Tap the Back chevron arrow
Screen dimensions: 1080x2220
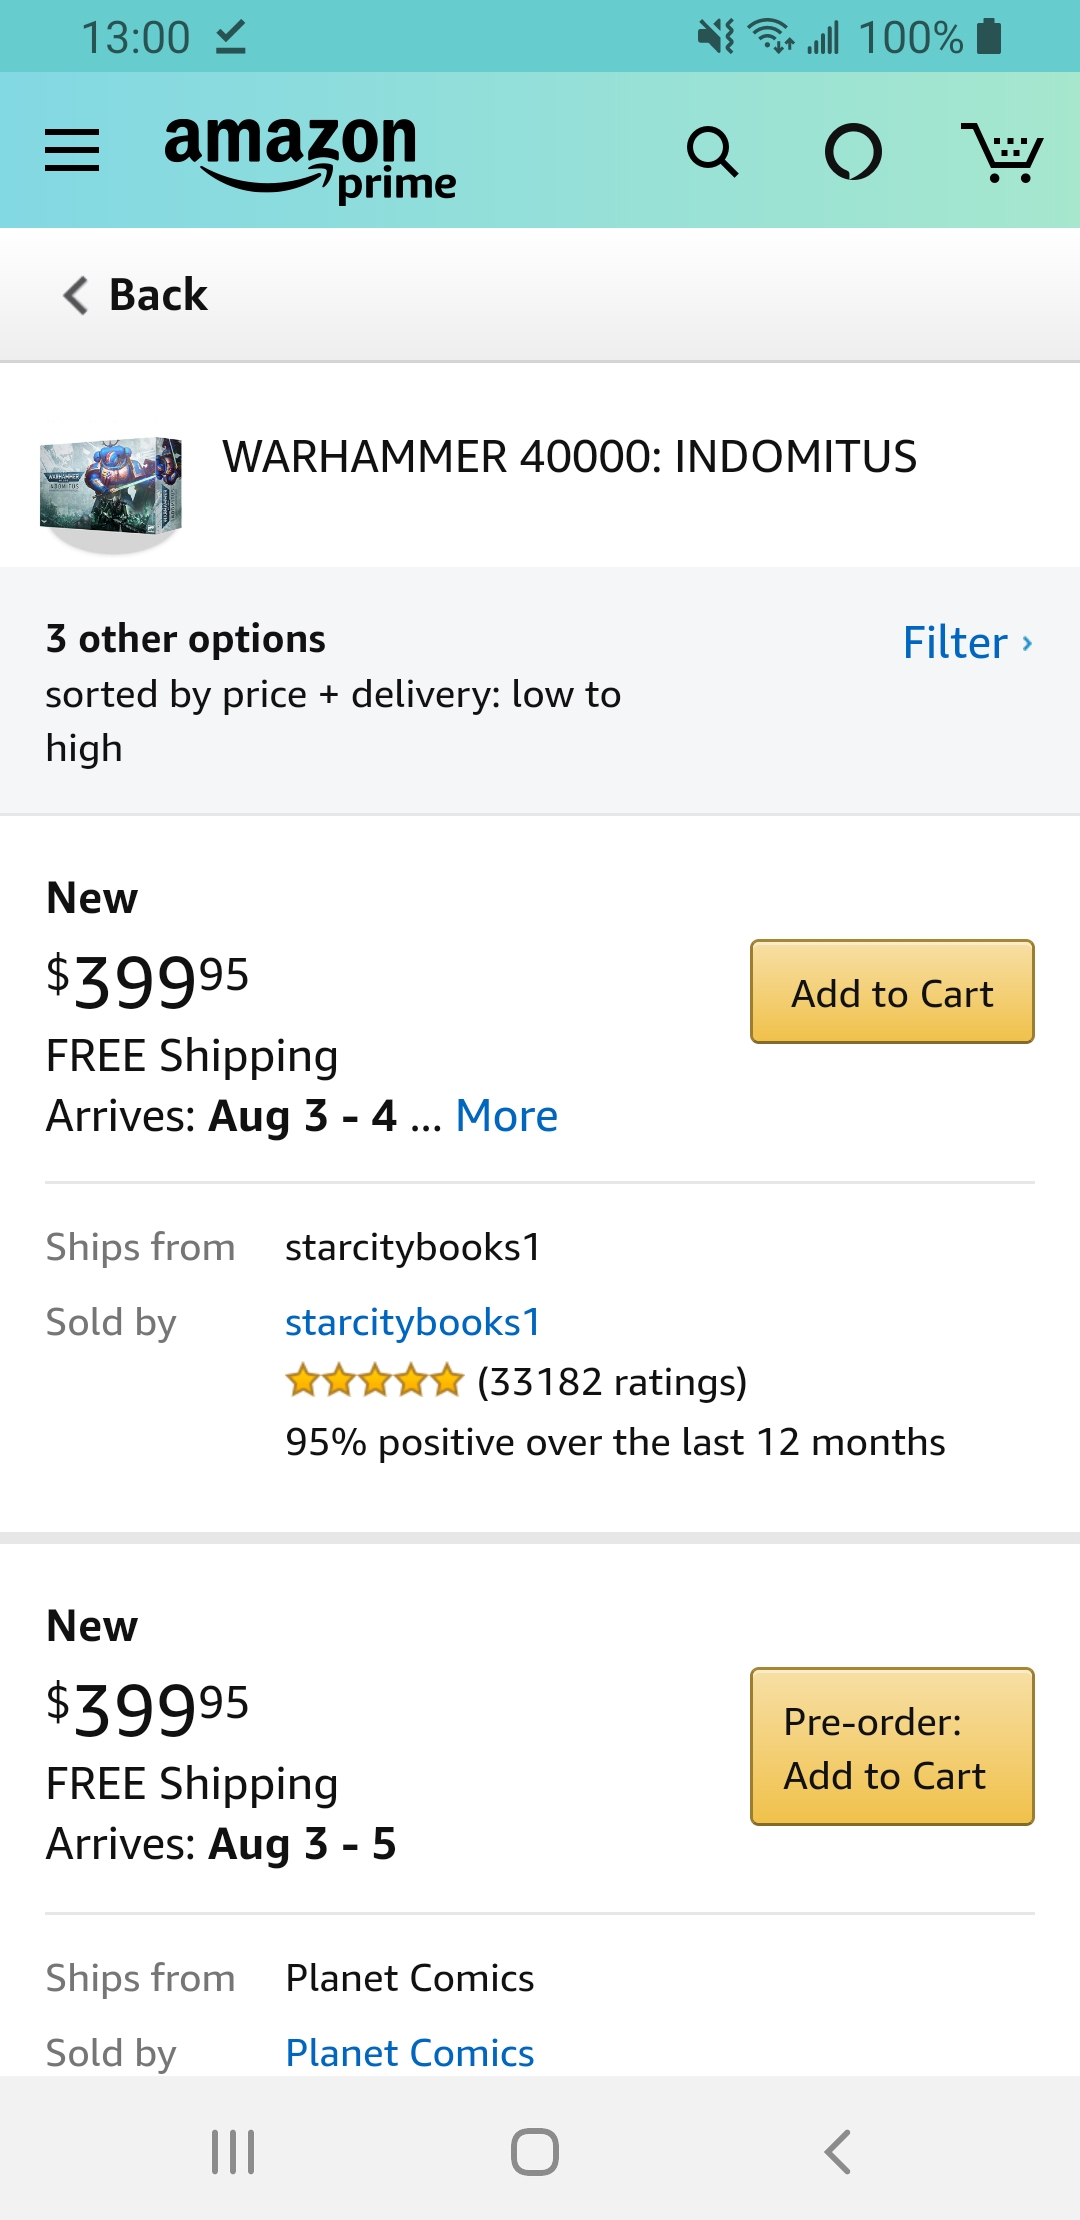pyautogui.click(x=76, y=295)
